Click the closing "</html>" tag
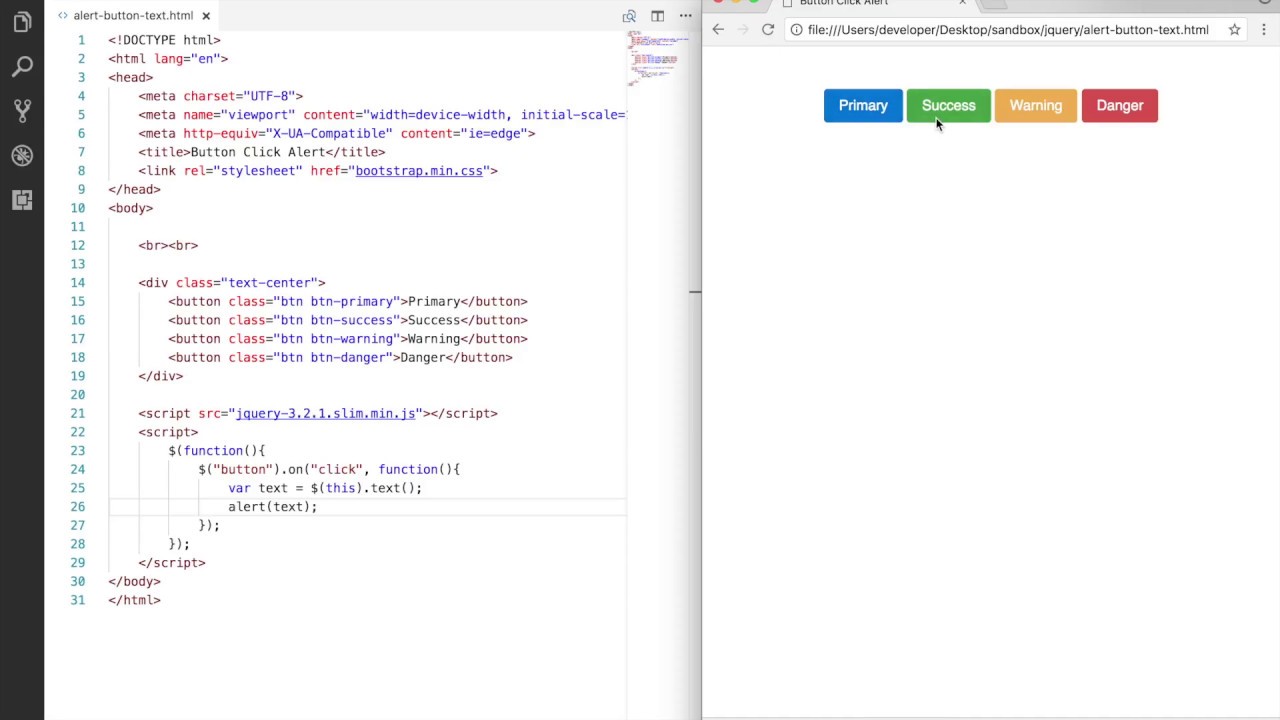The image size is (1280, 720). 134,600
